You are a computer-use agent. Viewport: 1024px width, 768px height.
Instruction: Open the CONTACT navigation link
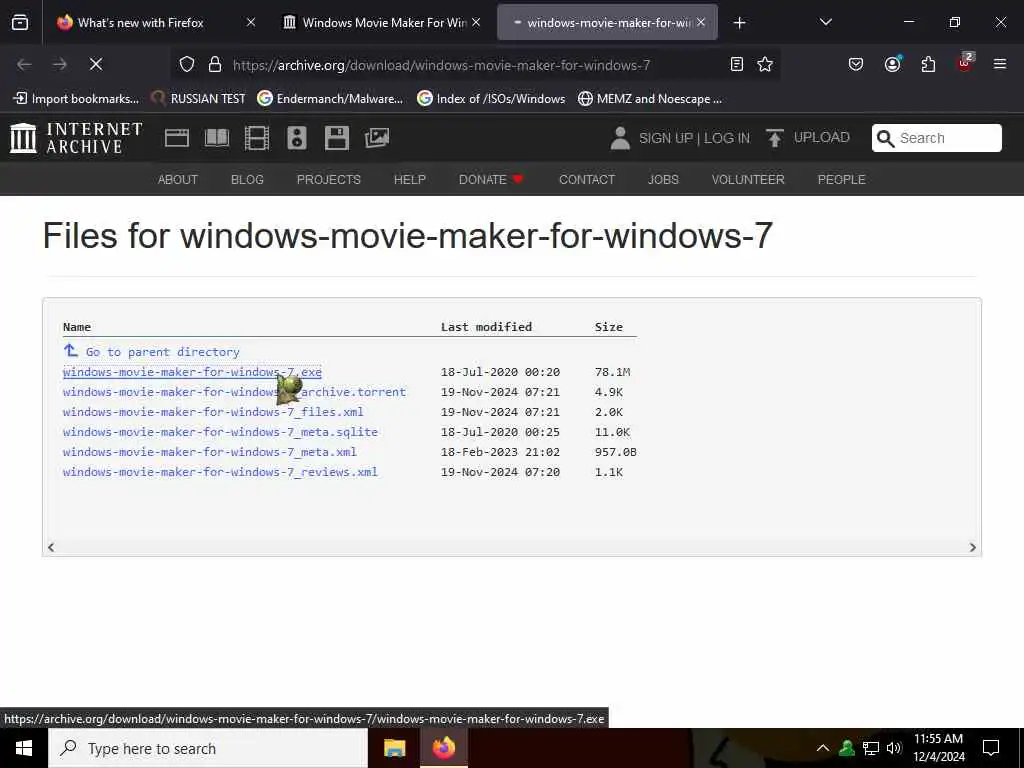point(586,180)
